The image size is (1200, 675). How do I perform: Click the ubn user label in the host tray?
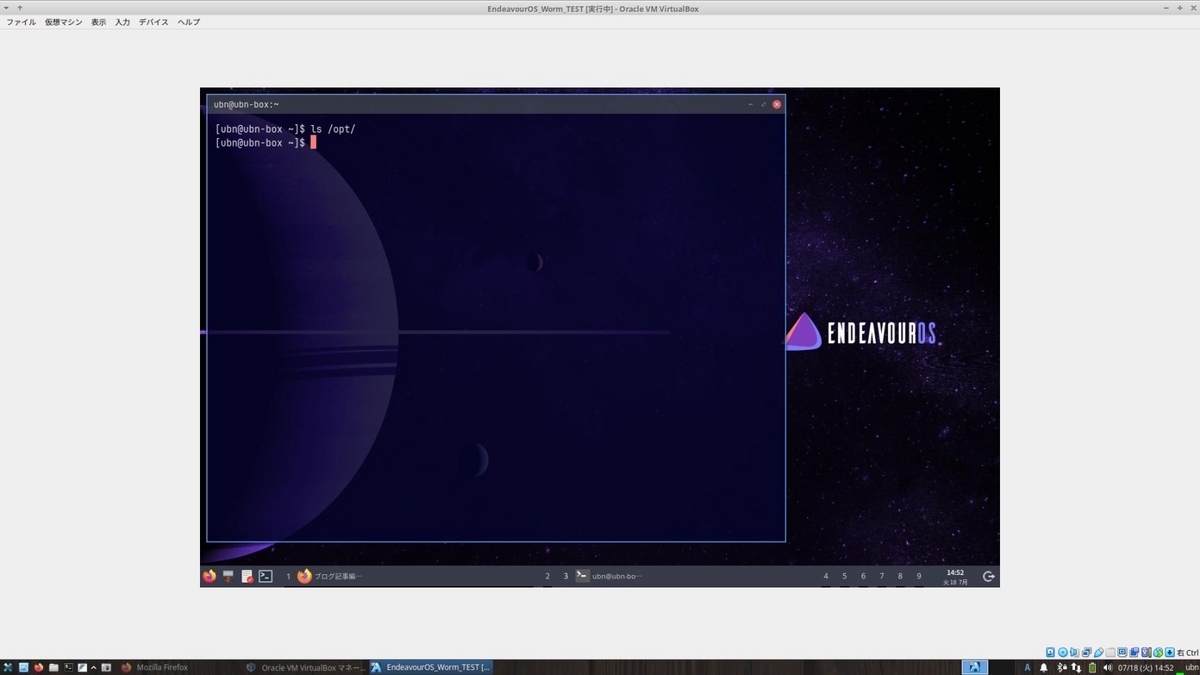coord(1191,667)
